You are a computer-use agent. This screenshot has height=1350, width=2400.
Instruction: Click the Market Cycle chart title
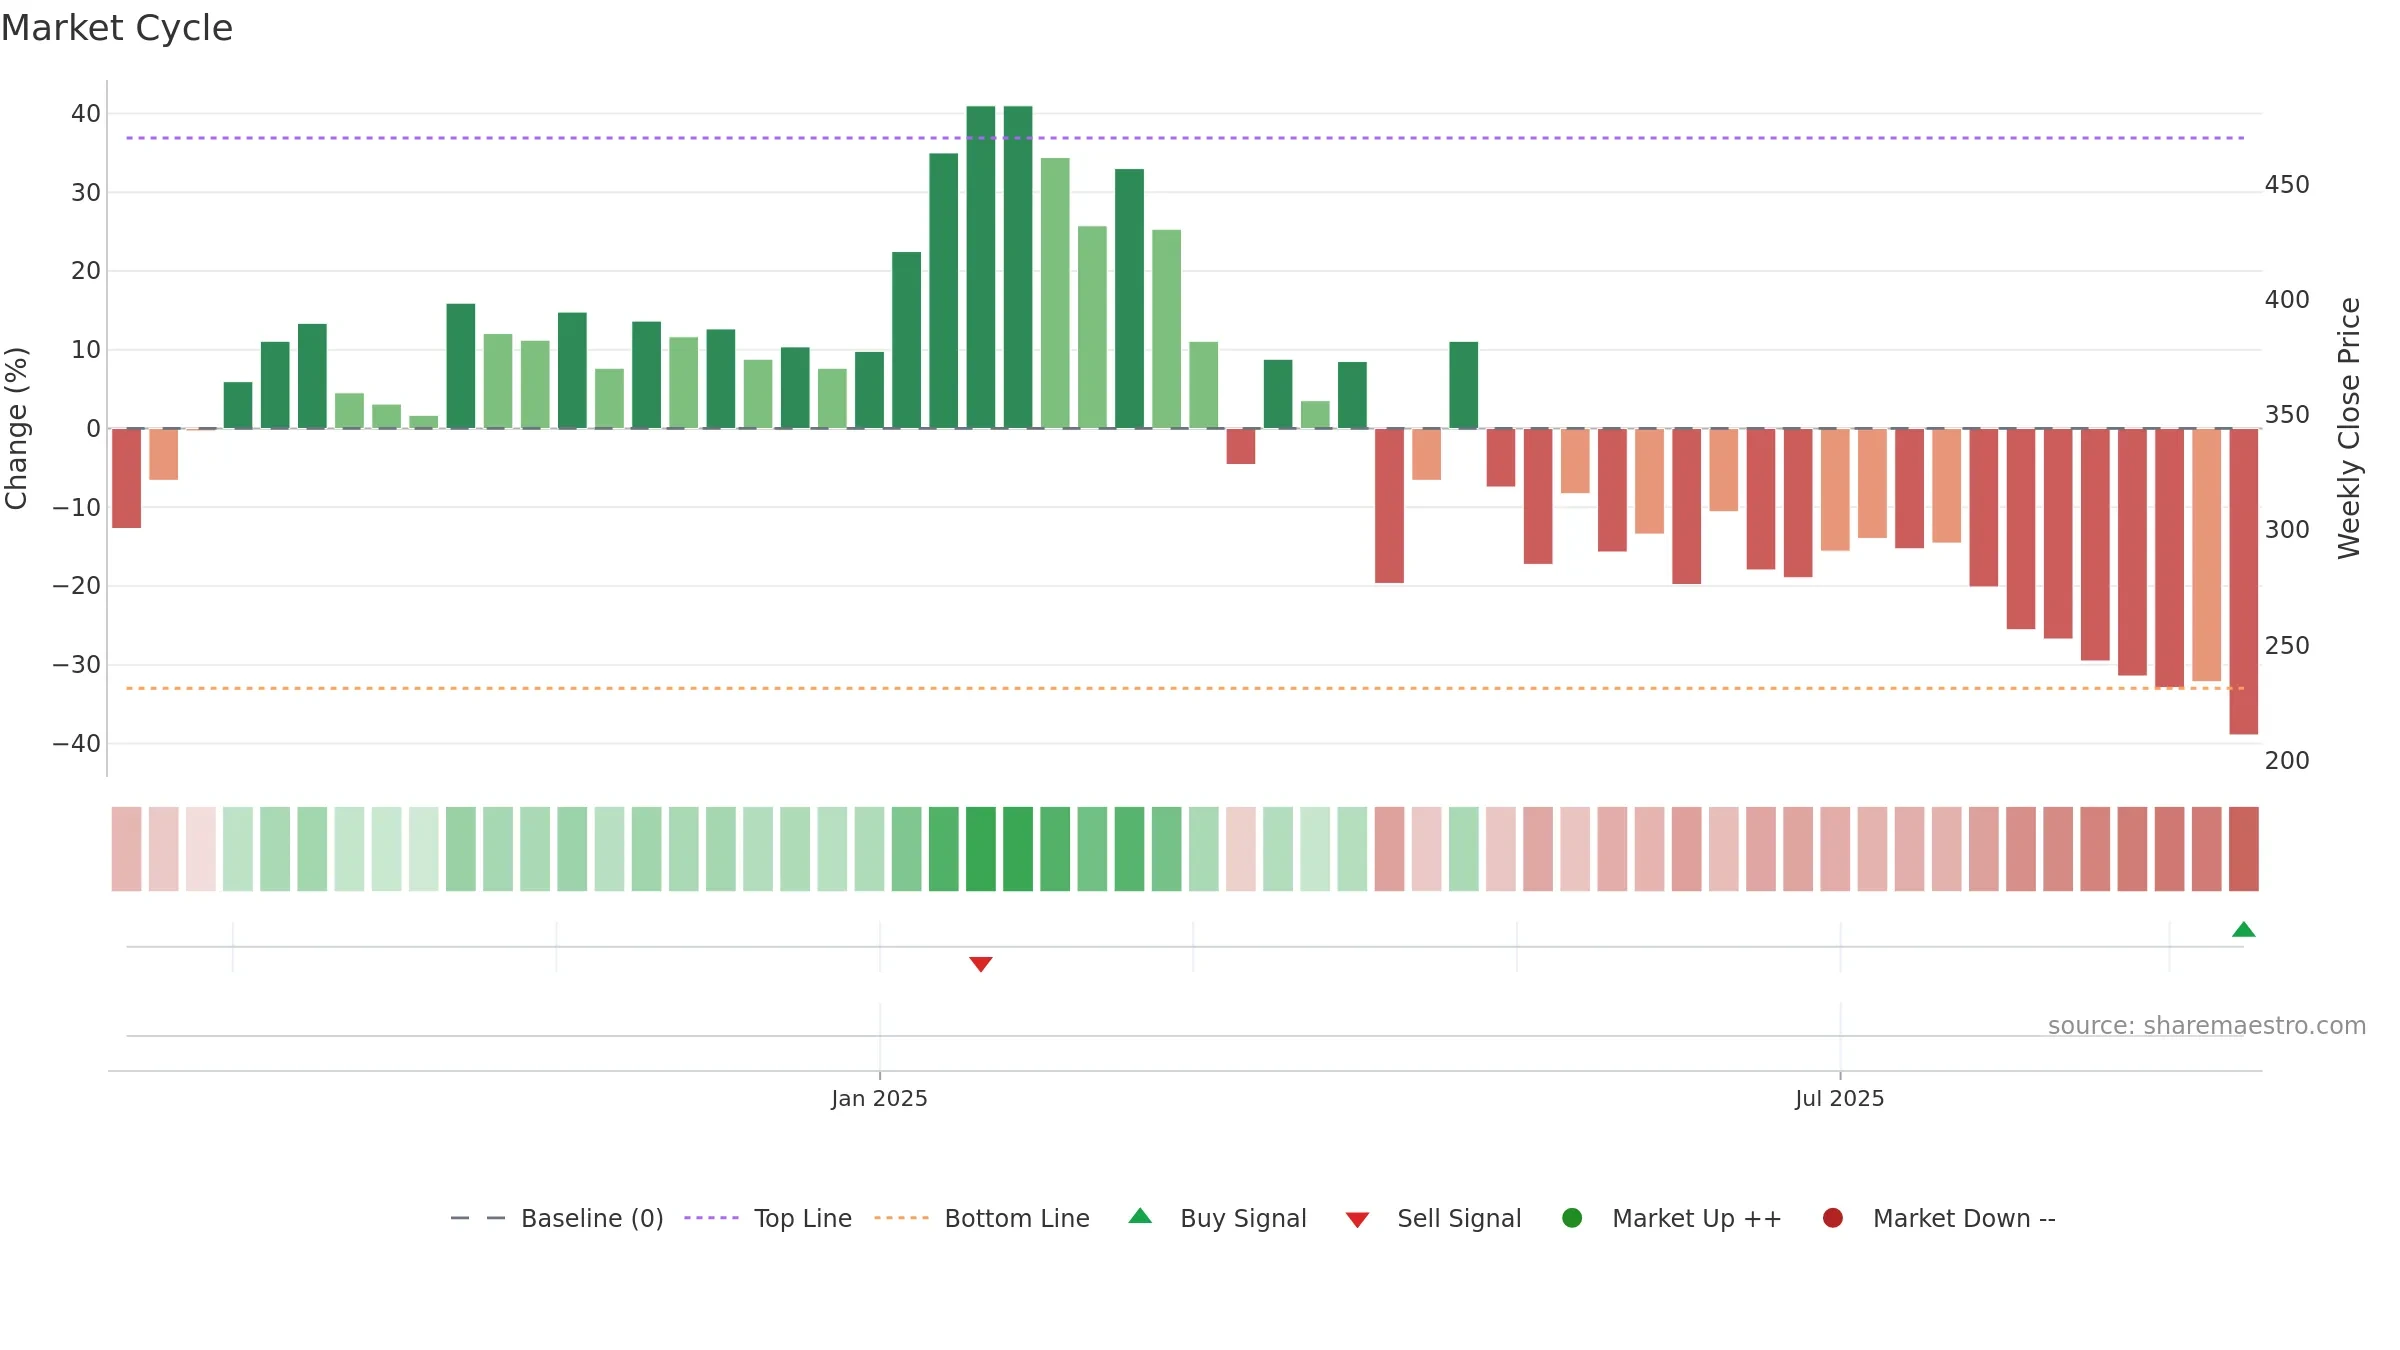click(117, 28)
